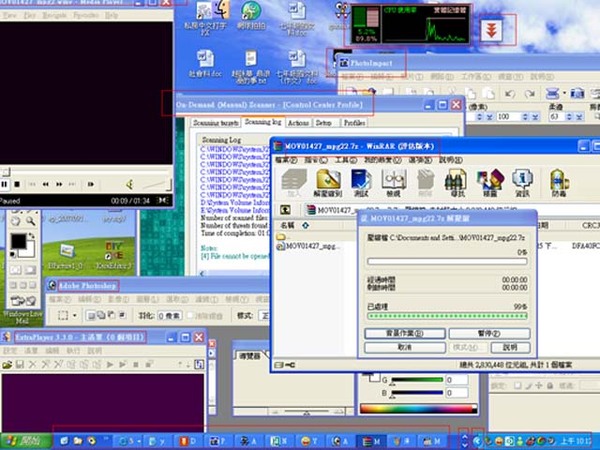This screenshot has width=600, height=450.
Task: Click WinRAR Wizard toolbar icon
Action: [x=490, y=183]
